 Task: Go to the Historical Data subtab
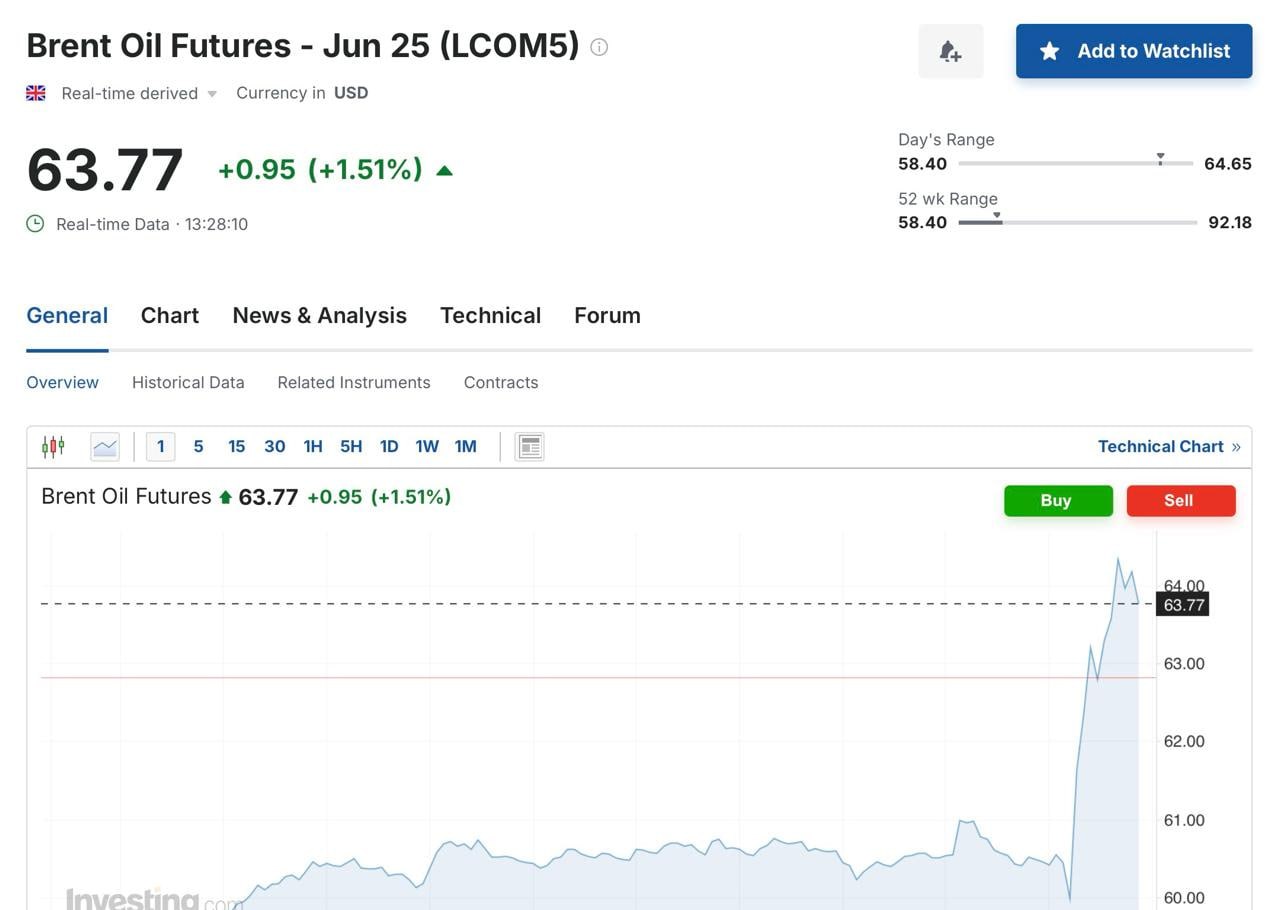click(188, 382)
